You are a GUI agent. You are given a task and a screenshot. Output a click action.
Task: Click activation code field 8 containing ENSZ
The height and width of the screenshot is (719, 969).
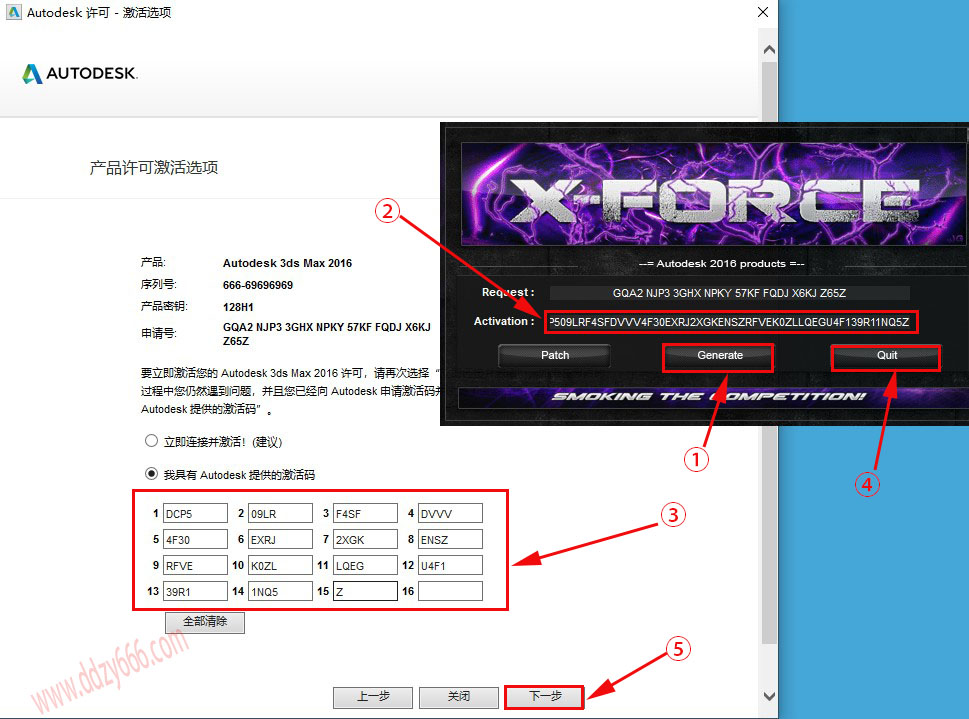coord(450,539)
